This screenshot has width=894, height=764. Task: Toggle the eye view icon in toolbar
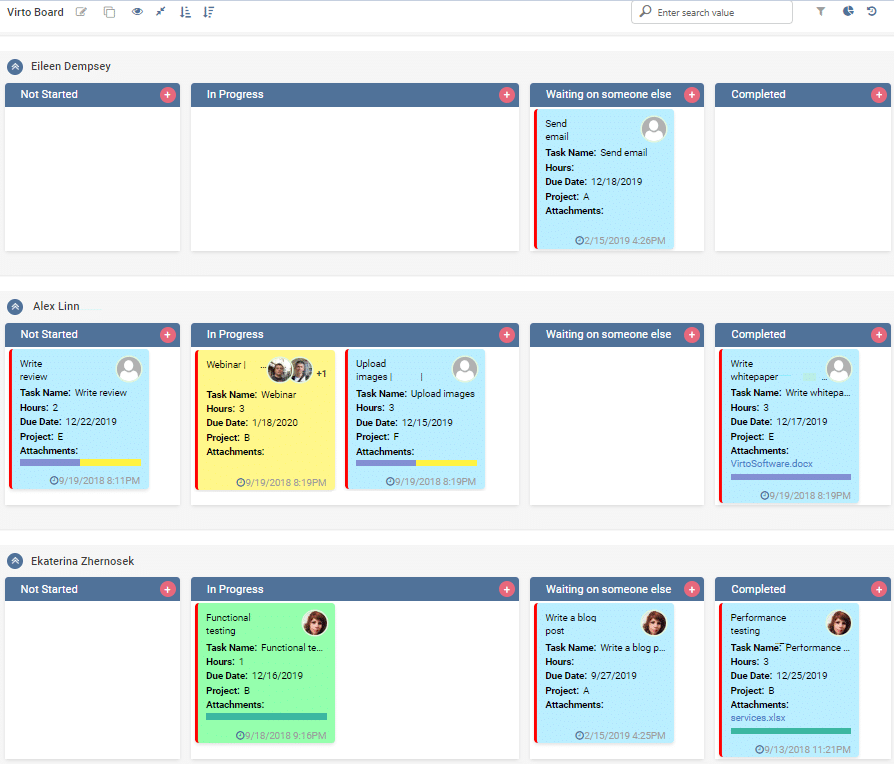(137, 11)
